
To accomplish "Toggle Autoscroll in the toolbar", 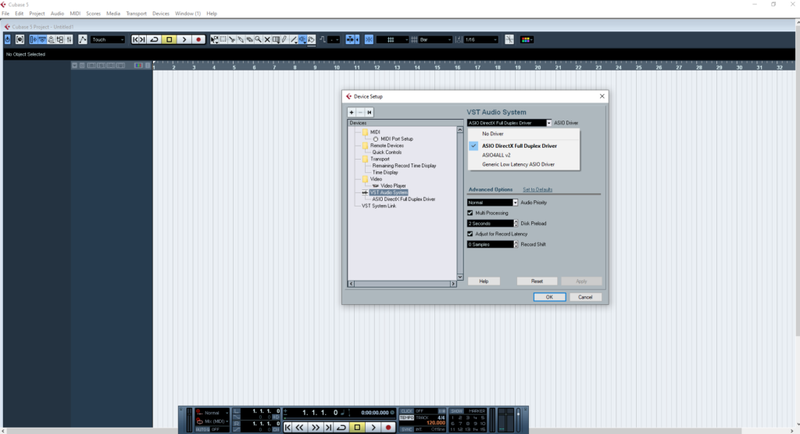I will point(350,39).
